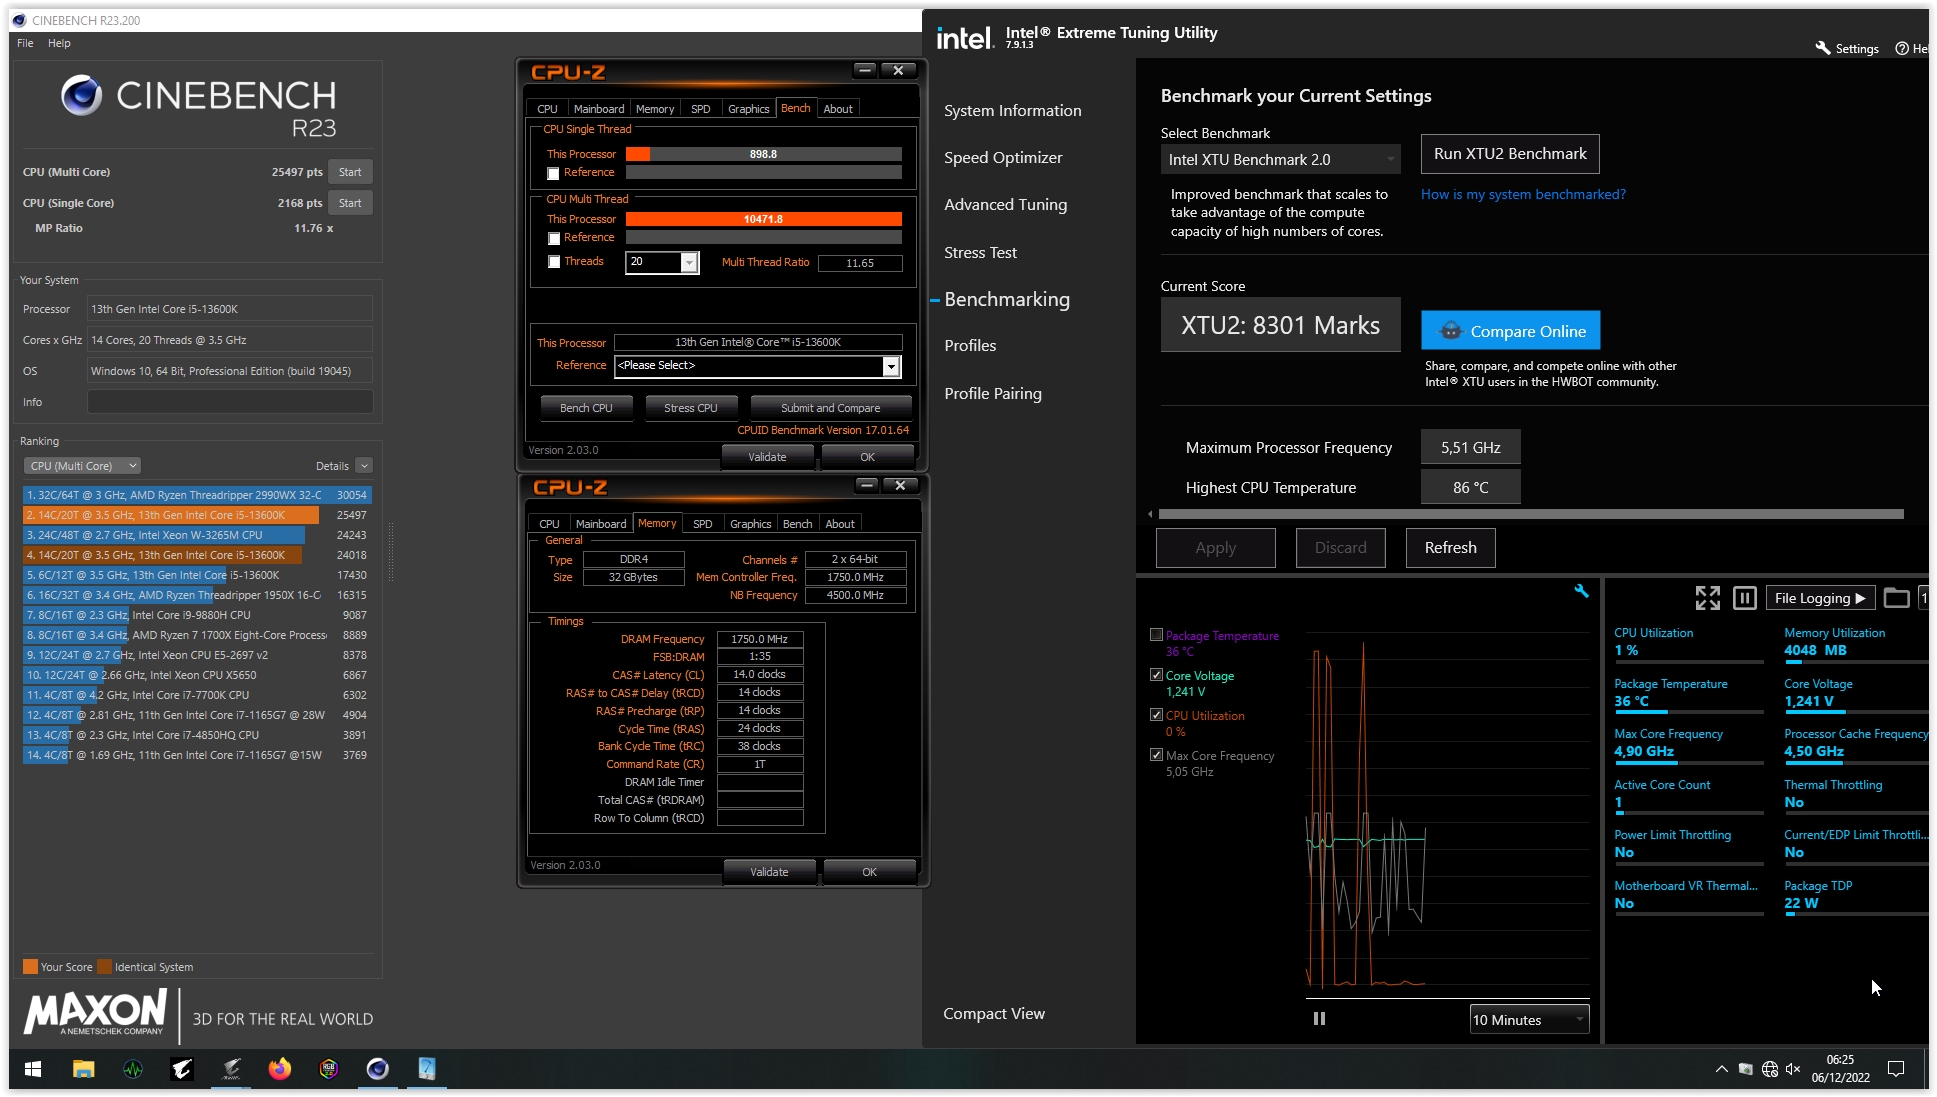Viewport: 1937px width, 1097px height.
Task: Open the notification center icon
Action: [1895, 1069]
